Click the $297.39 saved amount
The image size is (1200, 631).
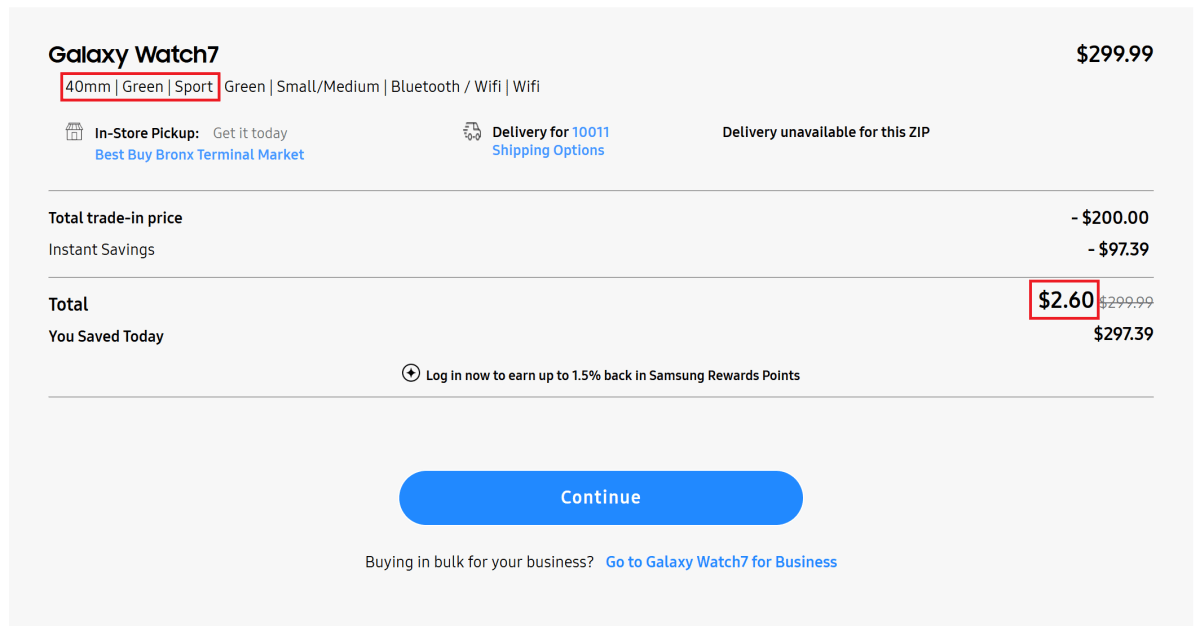click(x=1123, y=334)
